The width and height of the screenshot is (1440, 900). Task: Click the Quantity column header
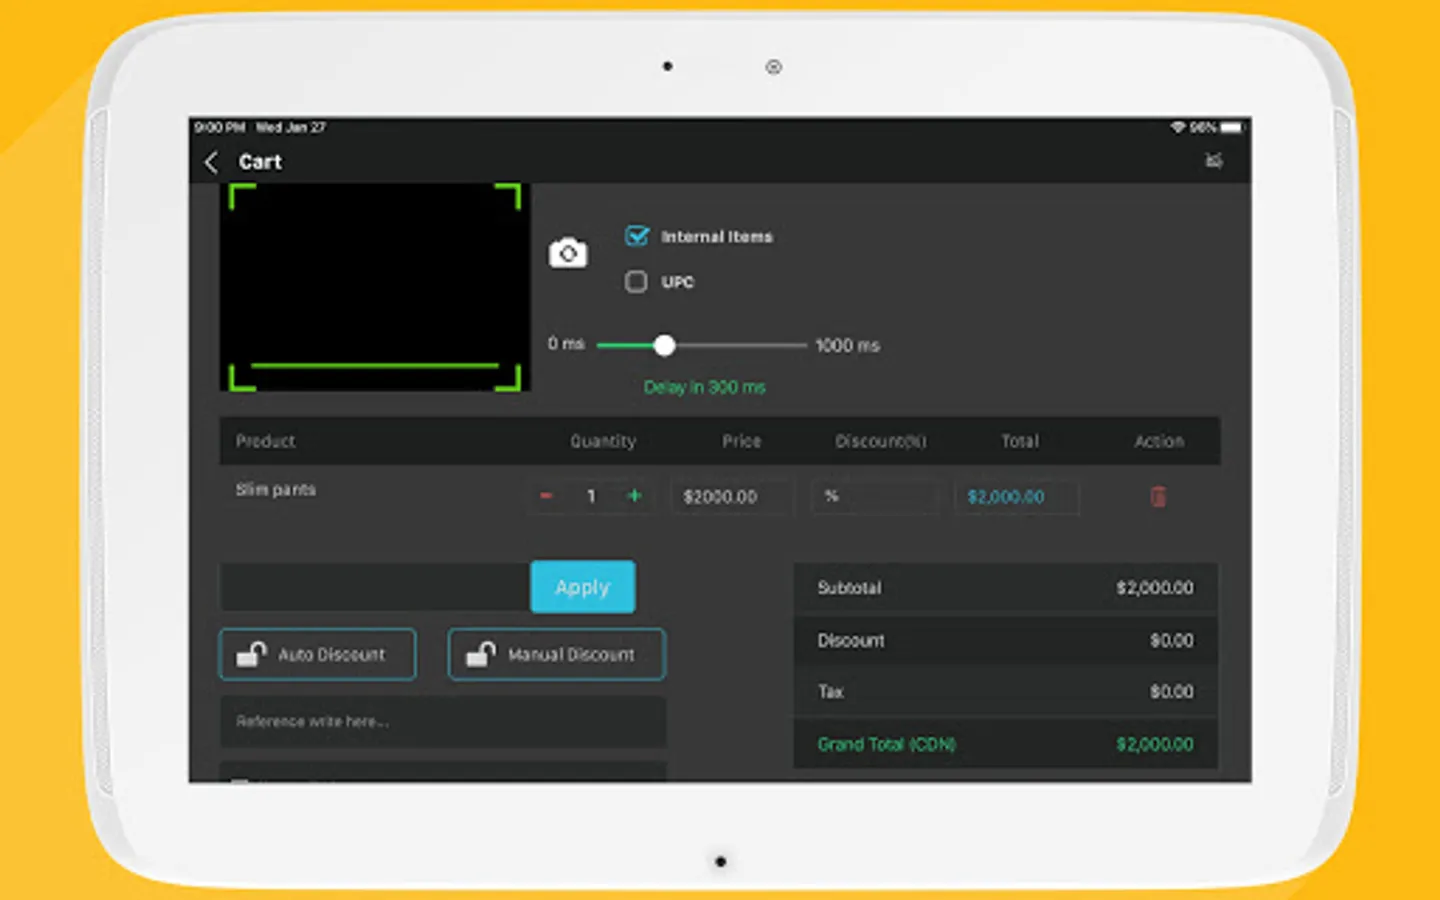pyautogui.click(x=603, y=441)
